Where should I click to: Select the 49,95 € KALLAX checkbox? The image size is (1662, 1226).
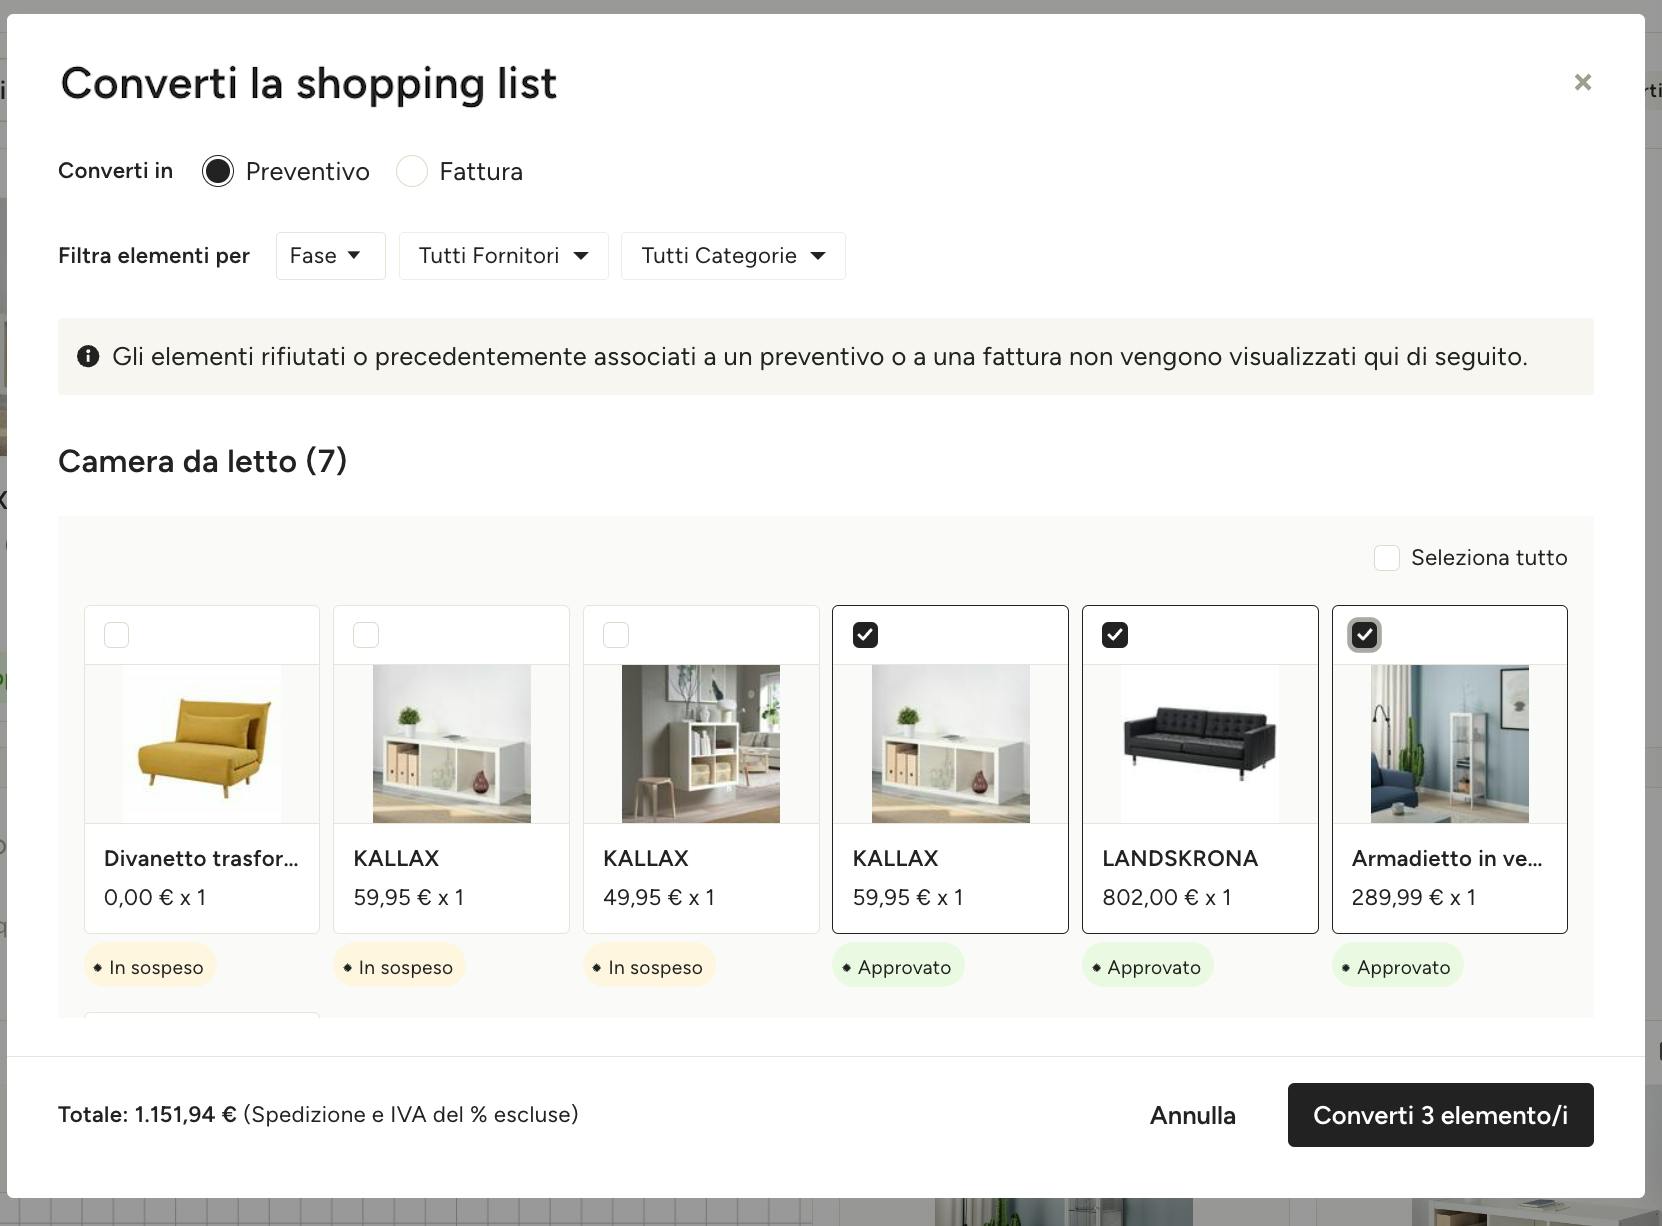[x=616, y=635]
